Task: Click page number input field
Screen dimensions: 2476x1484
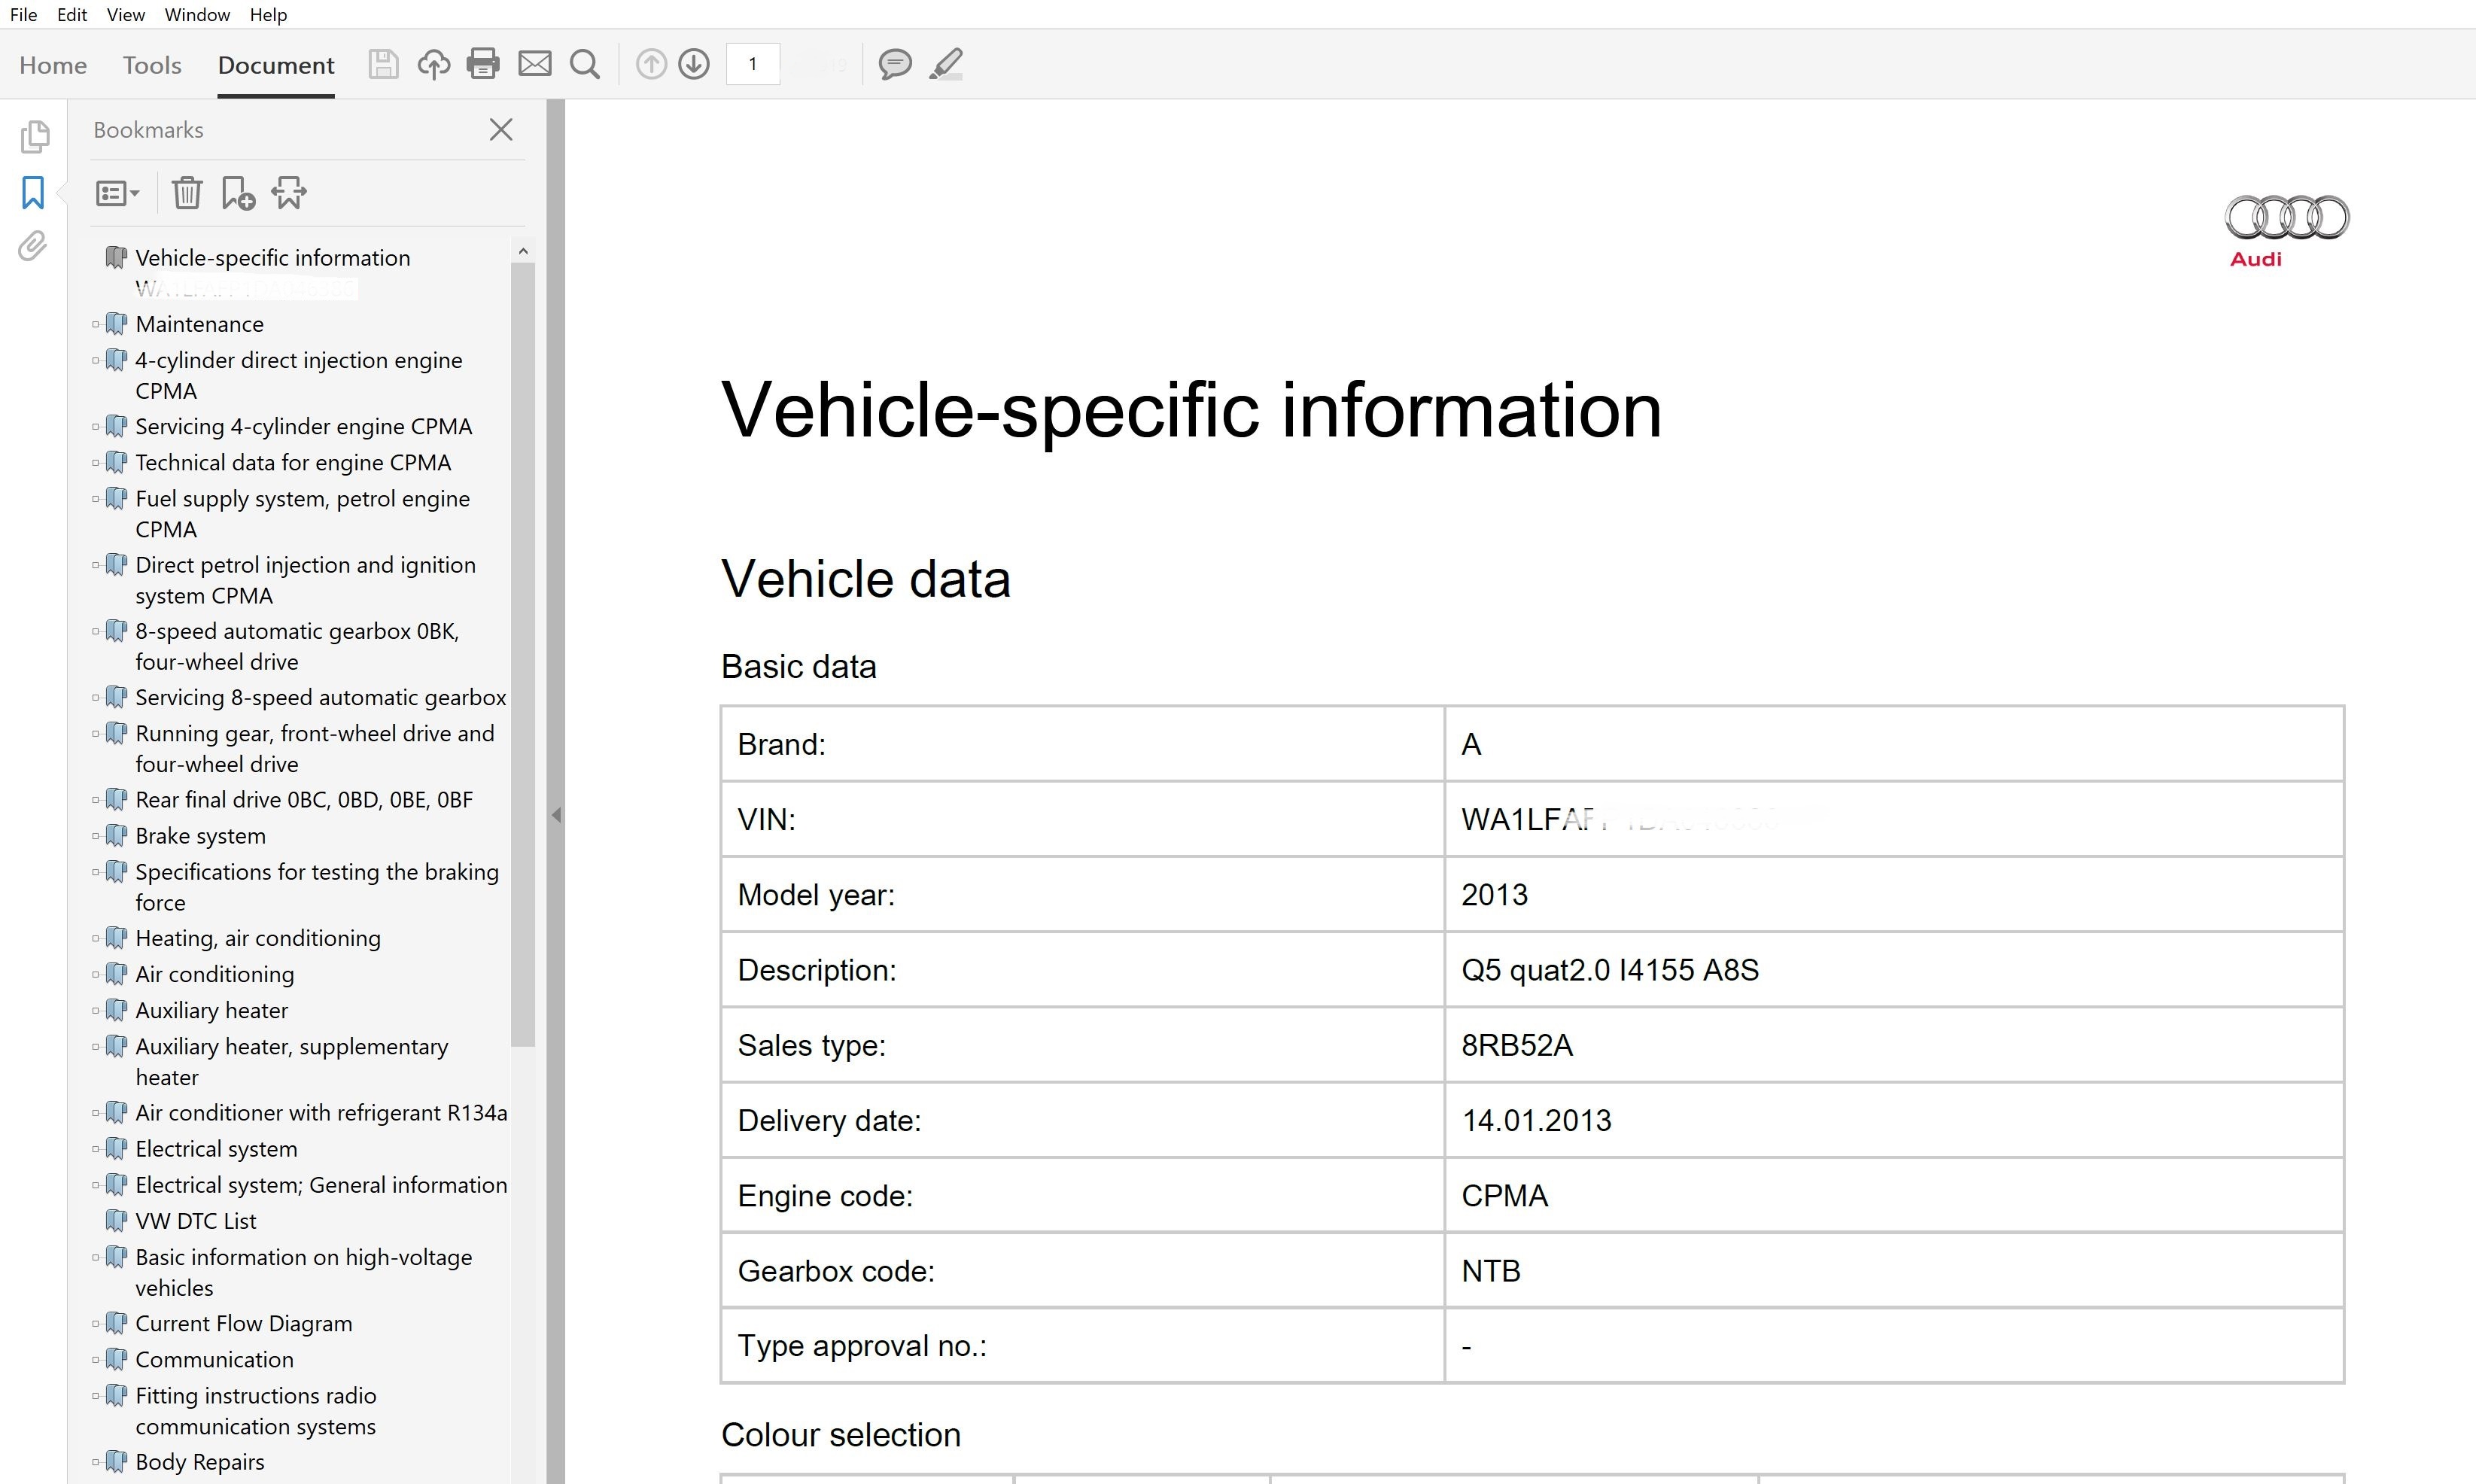Action: (754, 64)
